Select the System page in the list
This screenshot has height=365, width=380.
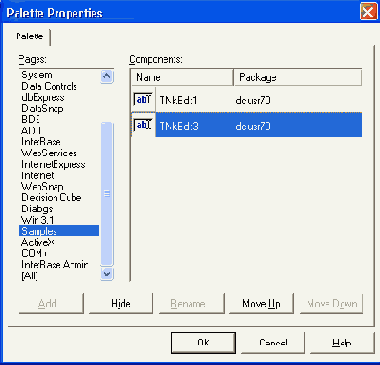(37, 75)
